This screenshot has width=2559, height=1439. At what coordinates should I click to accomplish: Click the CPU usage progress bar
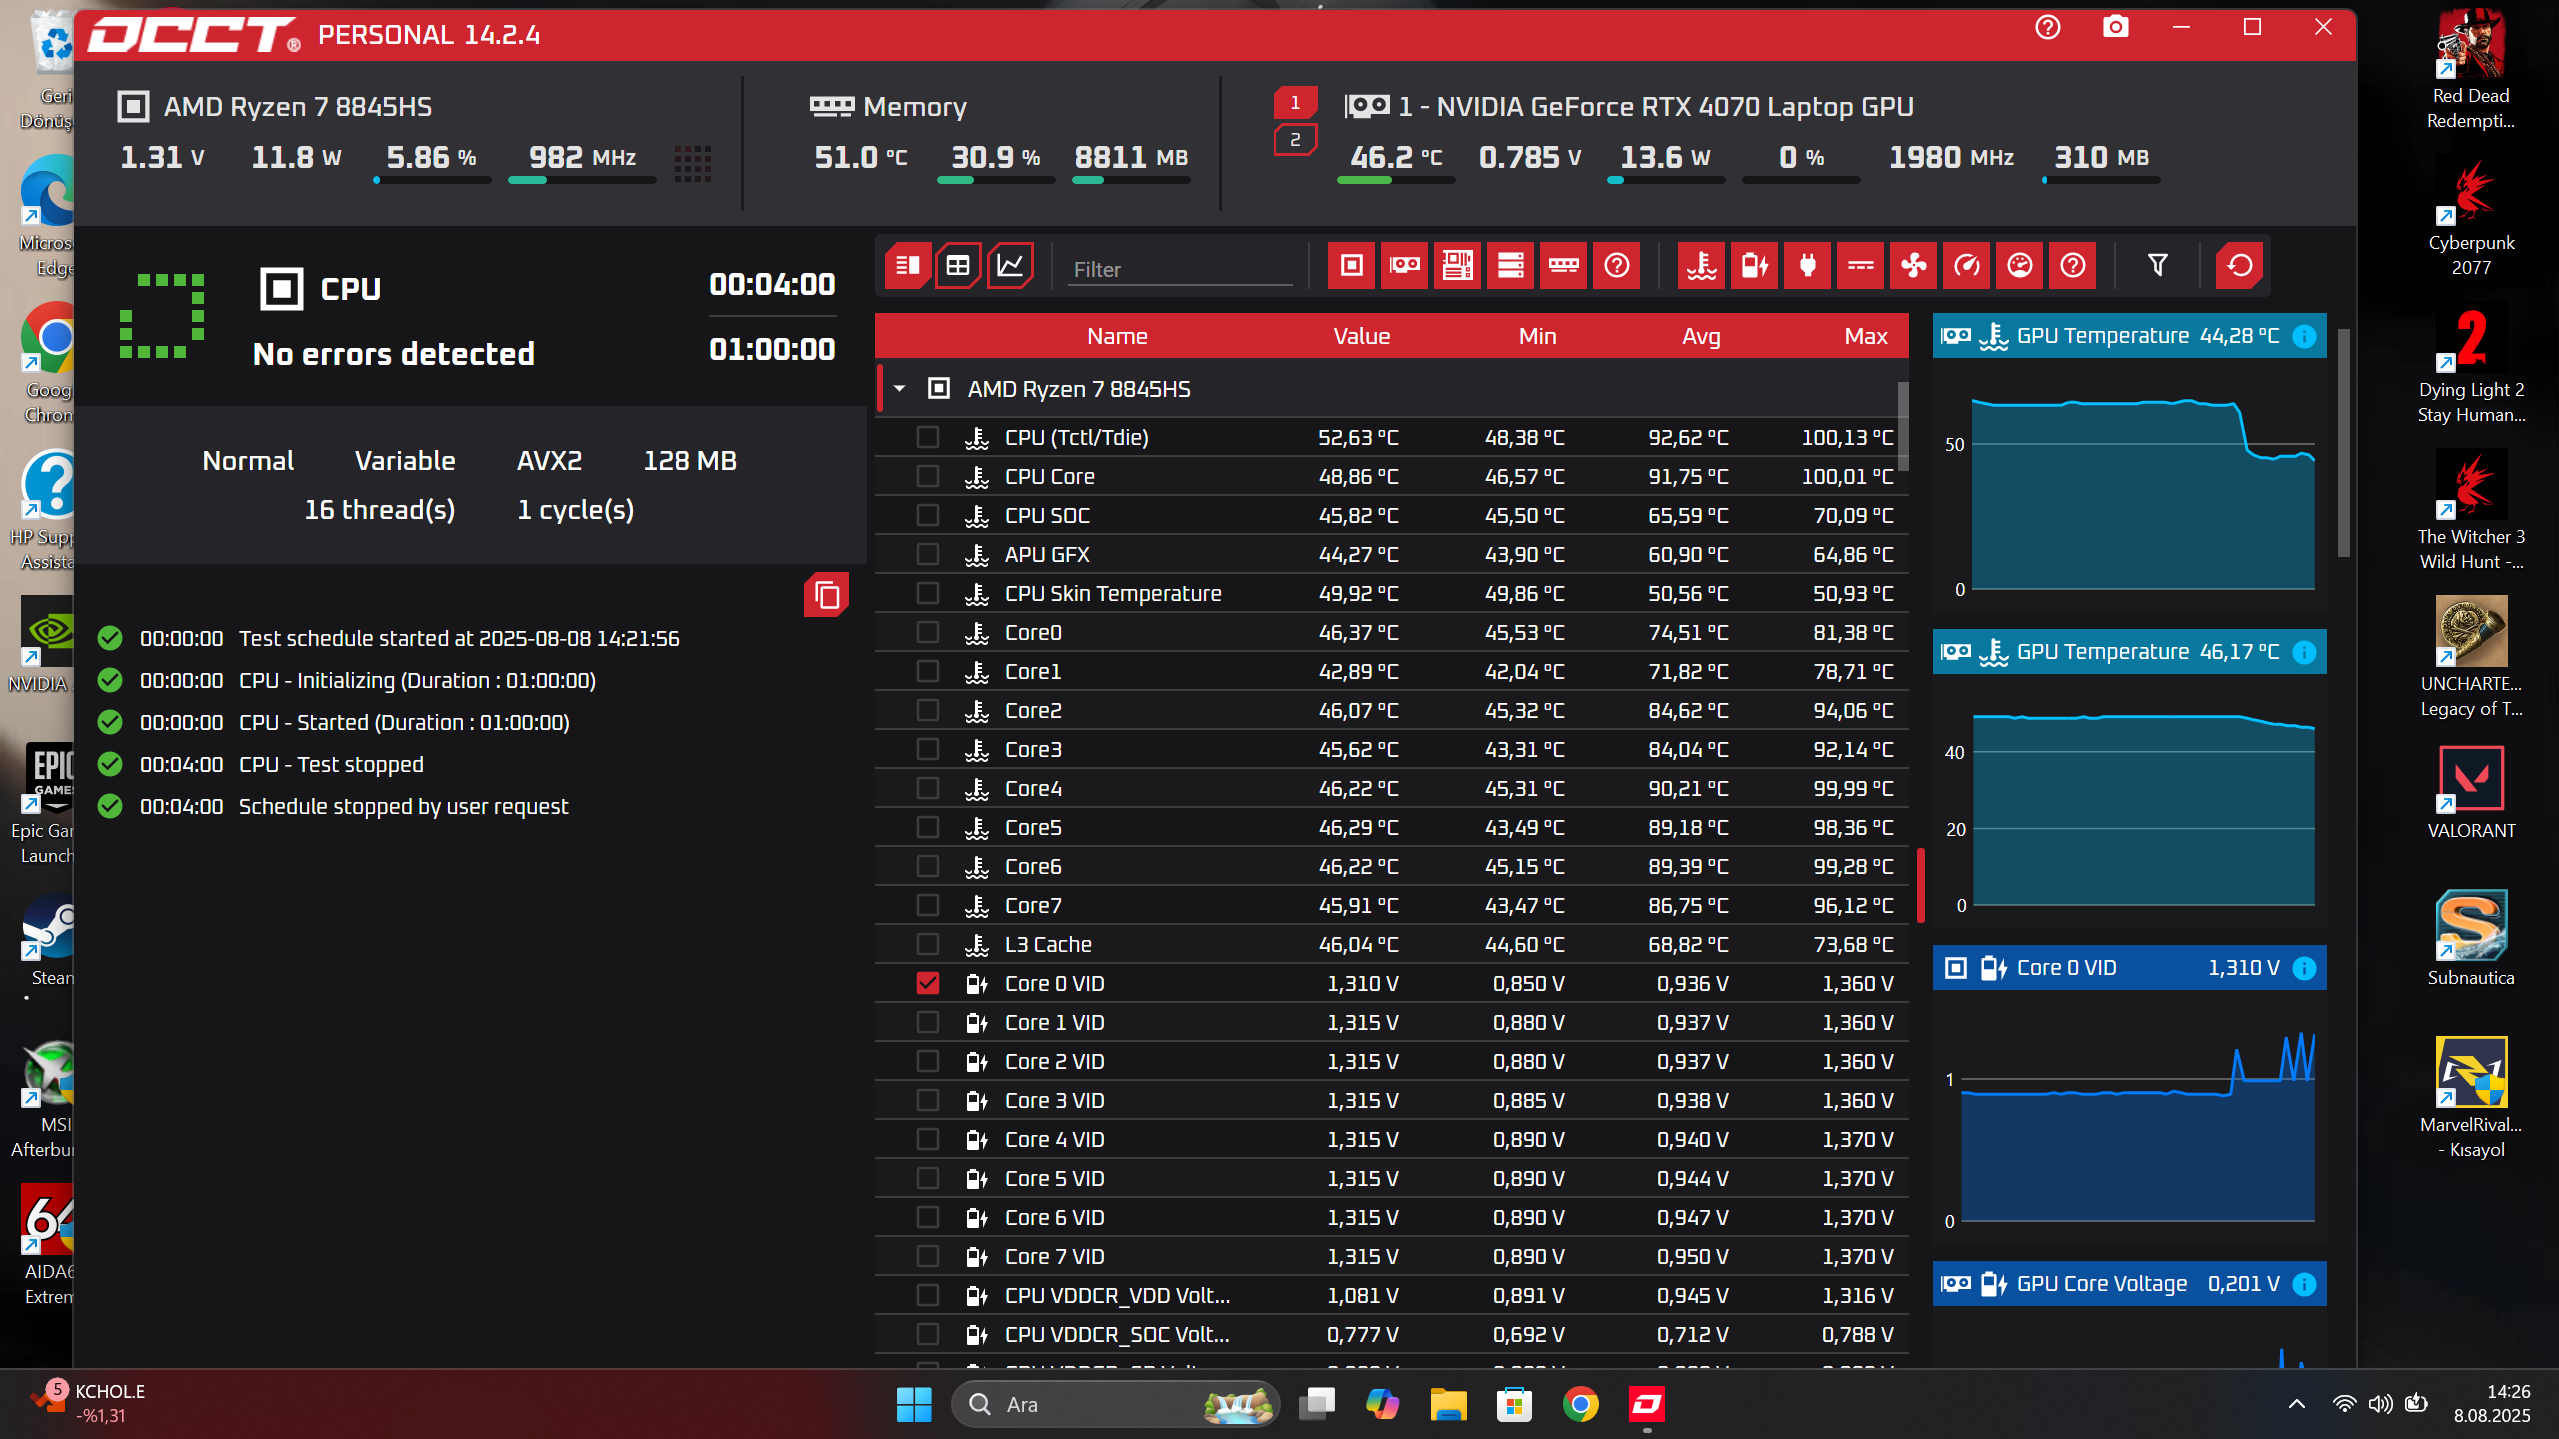[x=432, y=180]
